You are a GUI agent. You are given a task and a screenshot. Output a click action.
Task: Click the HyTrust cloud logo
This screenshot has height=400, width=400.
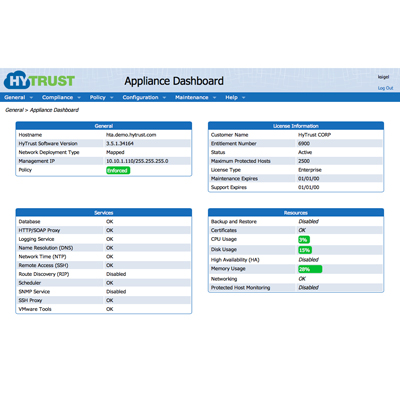(39, 80)
